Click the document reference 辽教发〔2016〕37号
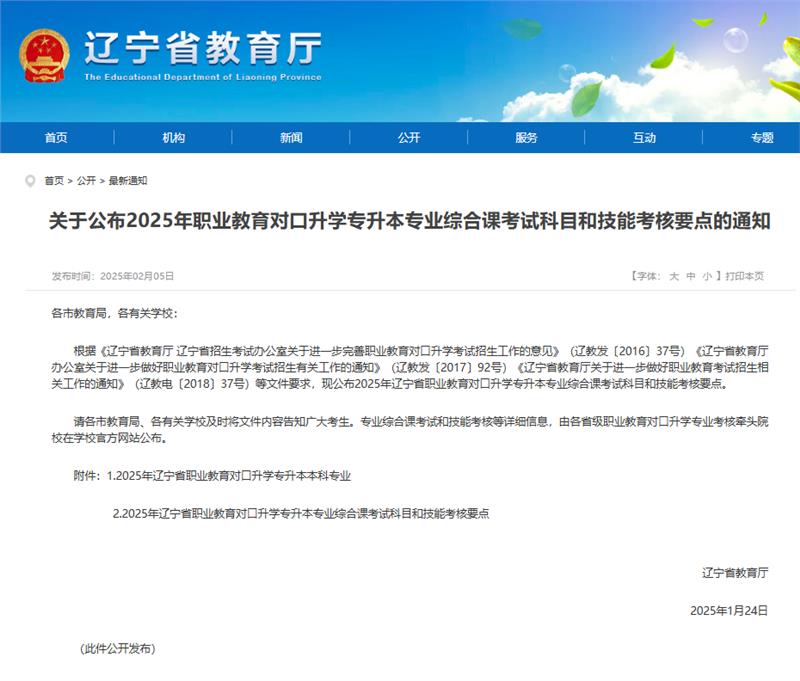The image size is (800, 681). [x=627, y=351]
